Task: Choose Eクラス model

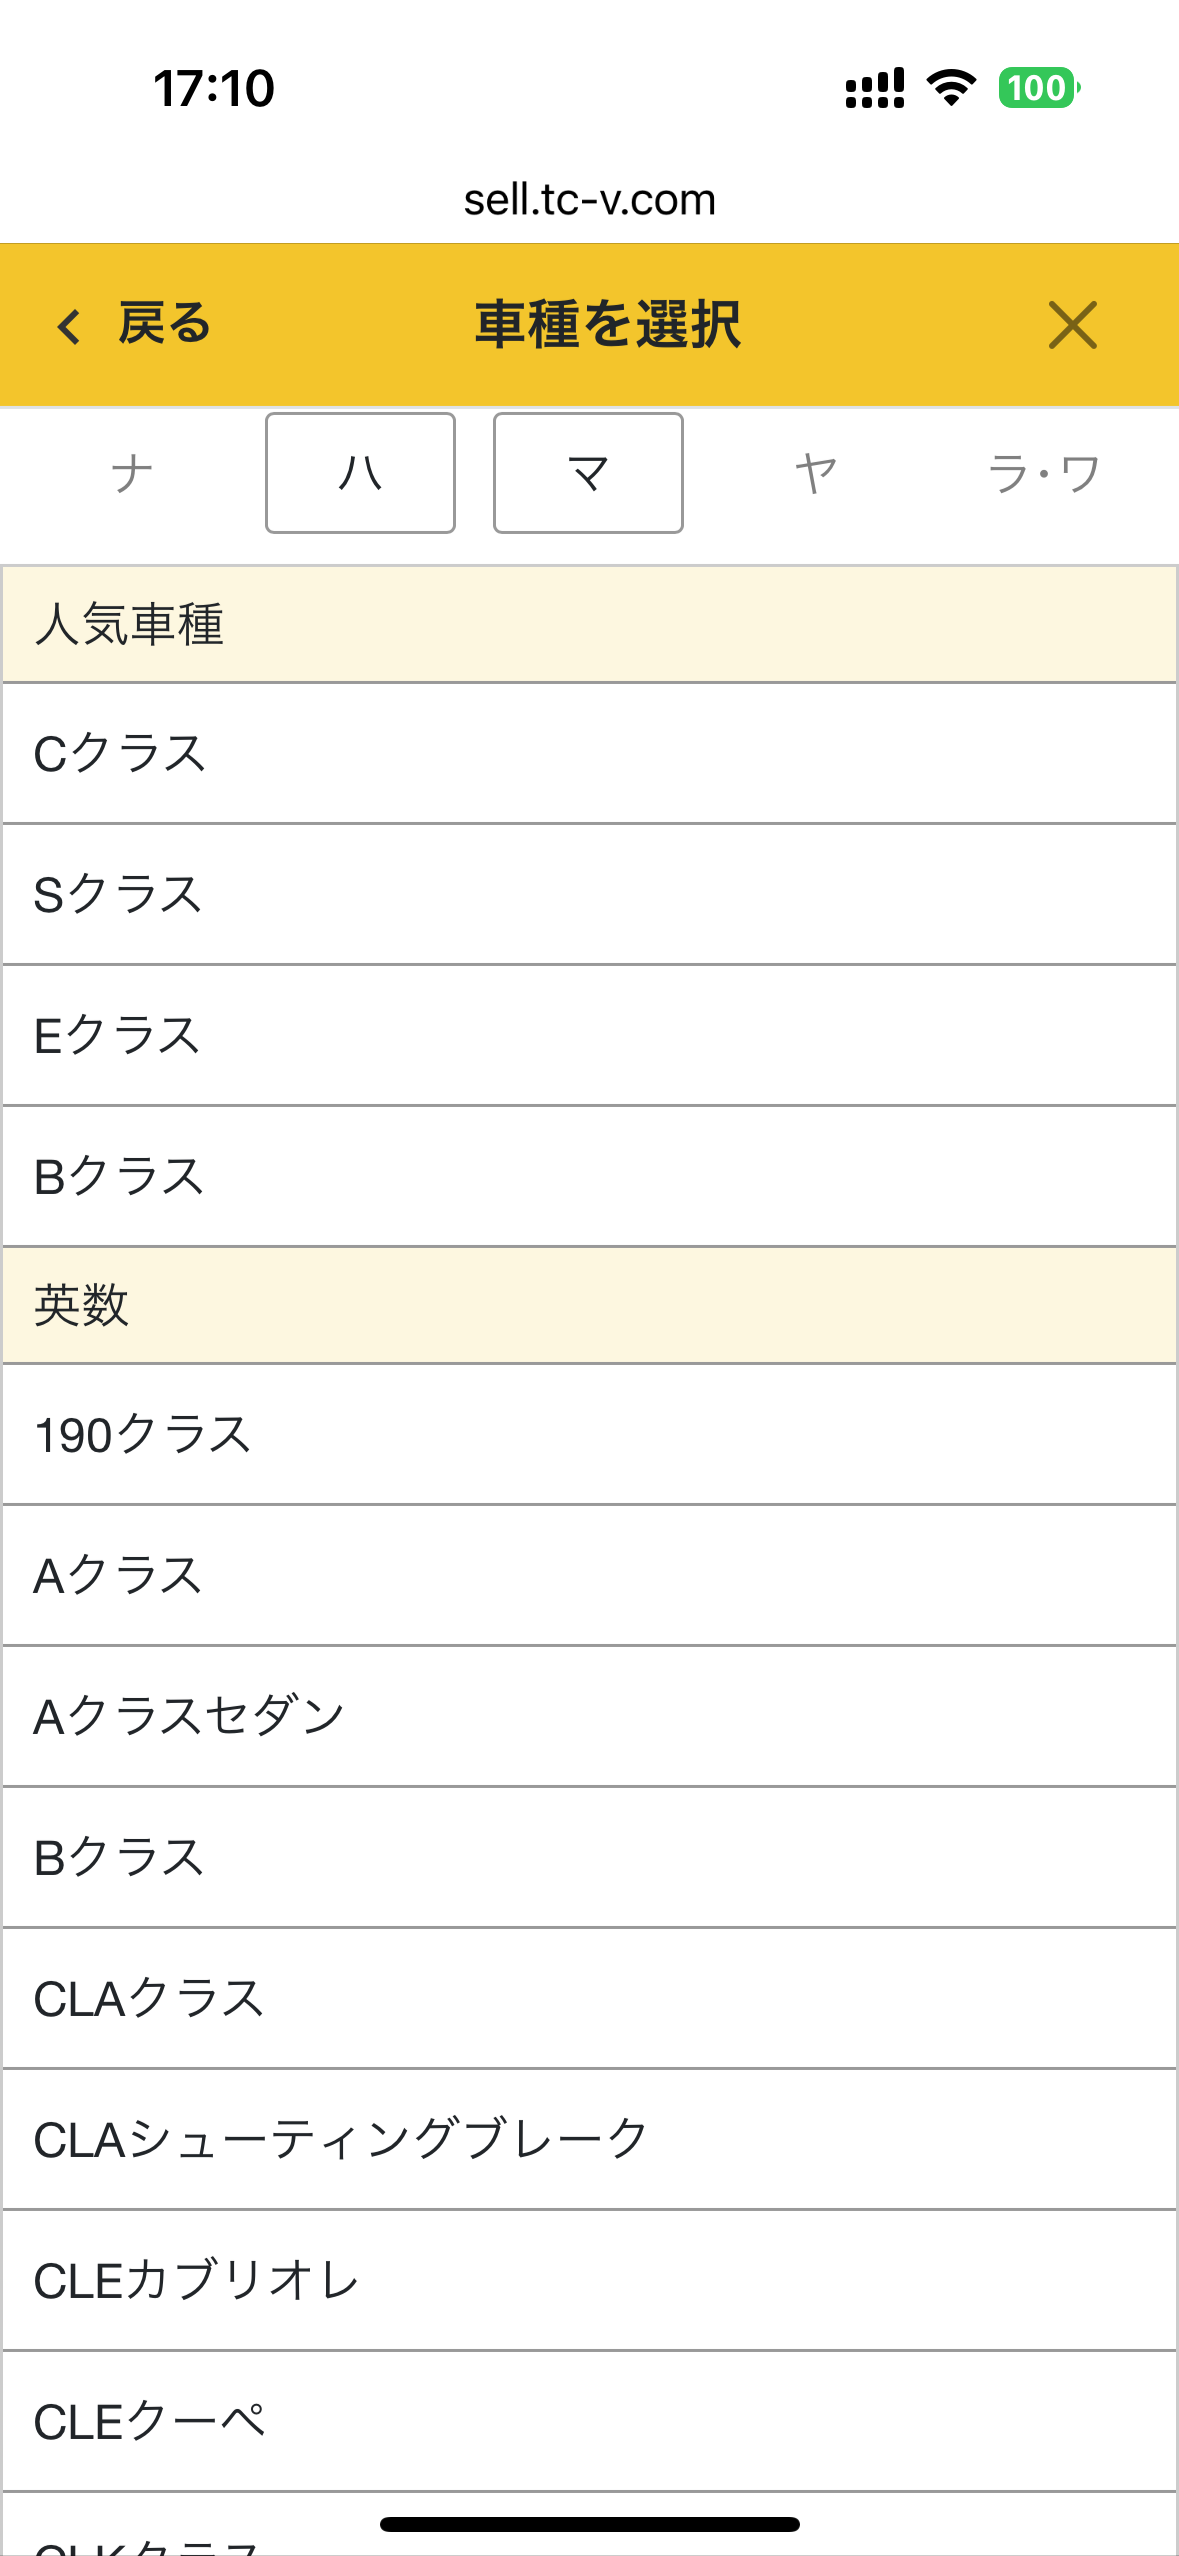Action: [589, 1034]
